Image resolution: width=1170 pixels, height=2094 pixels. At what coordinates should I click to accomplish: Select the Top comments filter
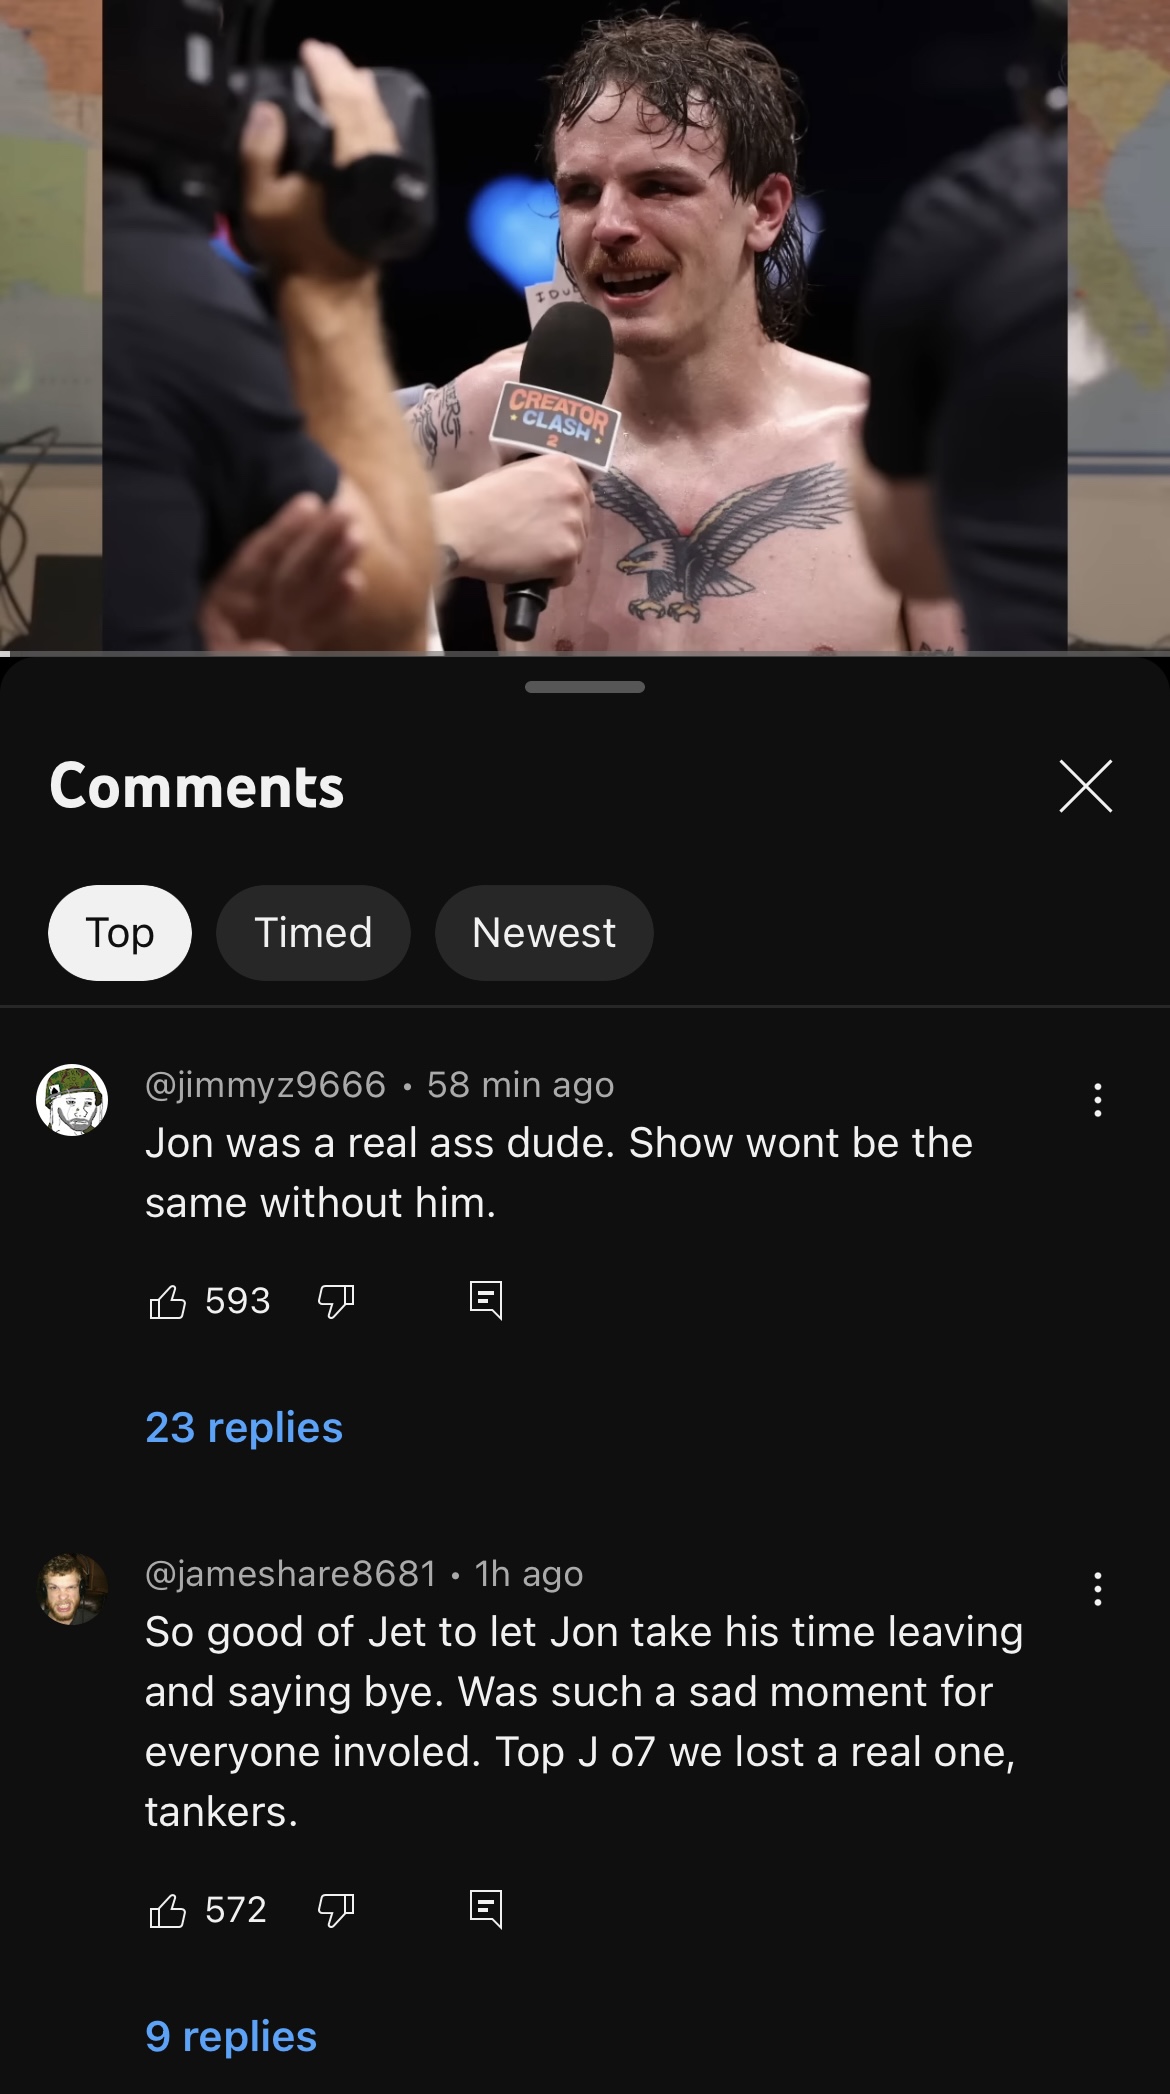120,932
